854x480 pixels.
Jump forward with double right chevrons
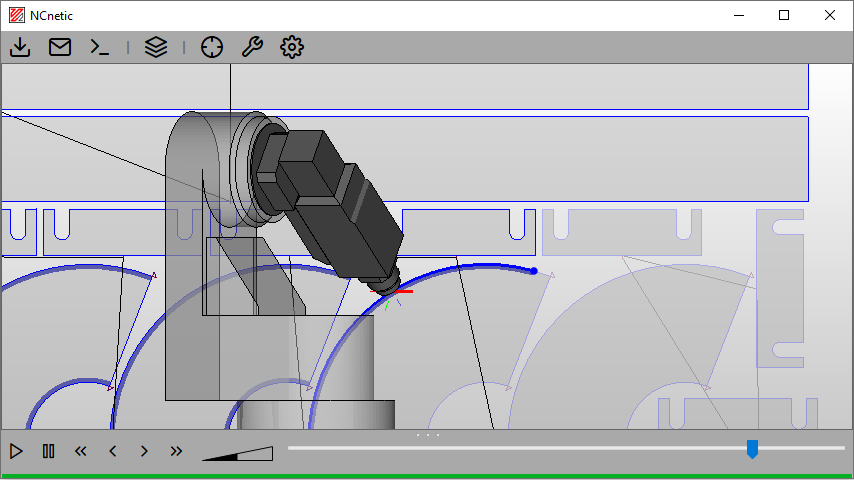pos(176,451)
